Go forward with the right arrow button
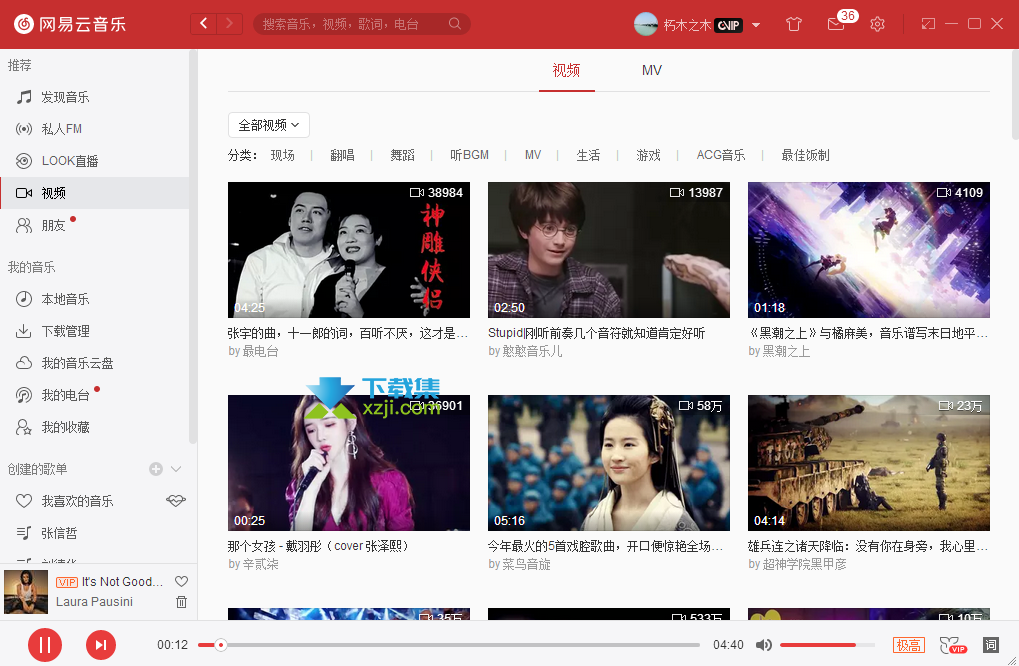Image resolution: width=1019 pixels, height=666 pixels. click(x=229, y=24)
